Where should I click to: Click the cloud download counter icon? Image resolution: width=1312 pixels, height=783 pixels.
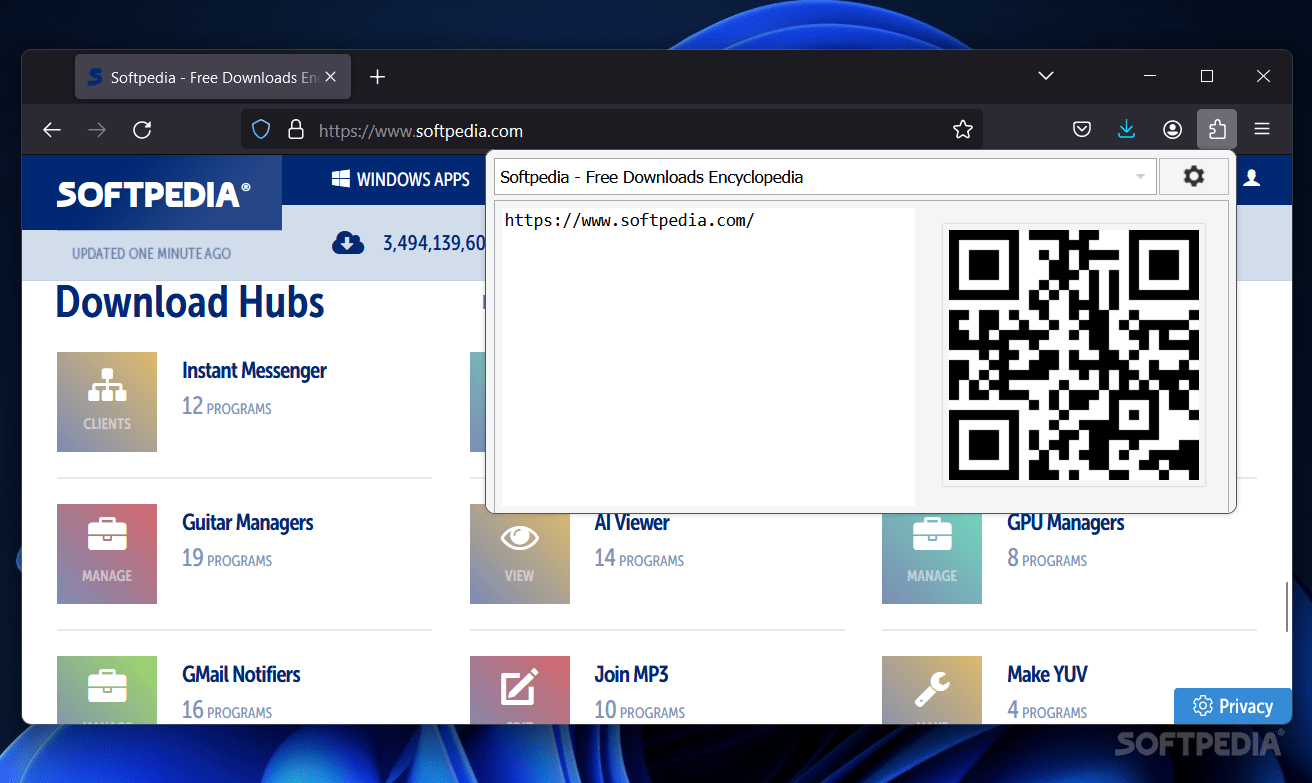point(348,242)
